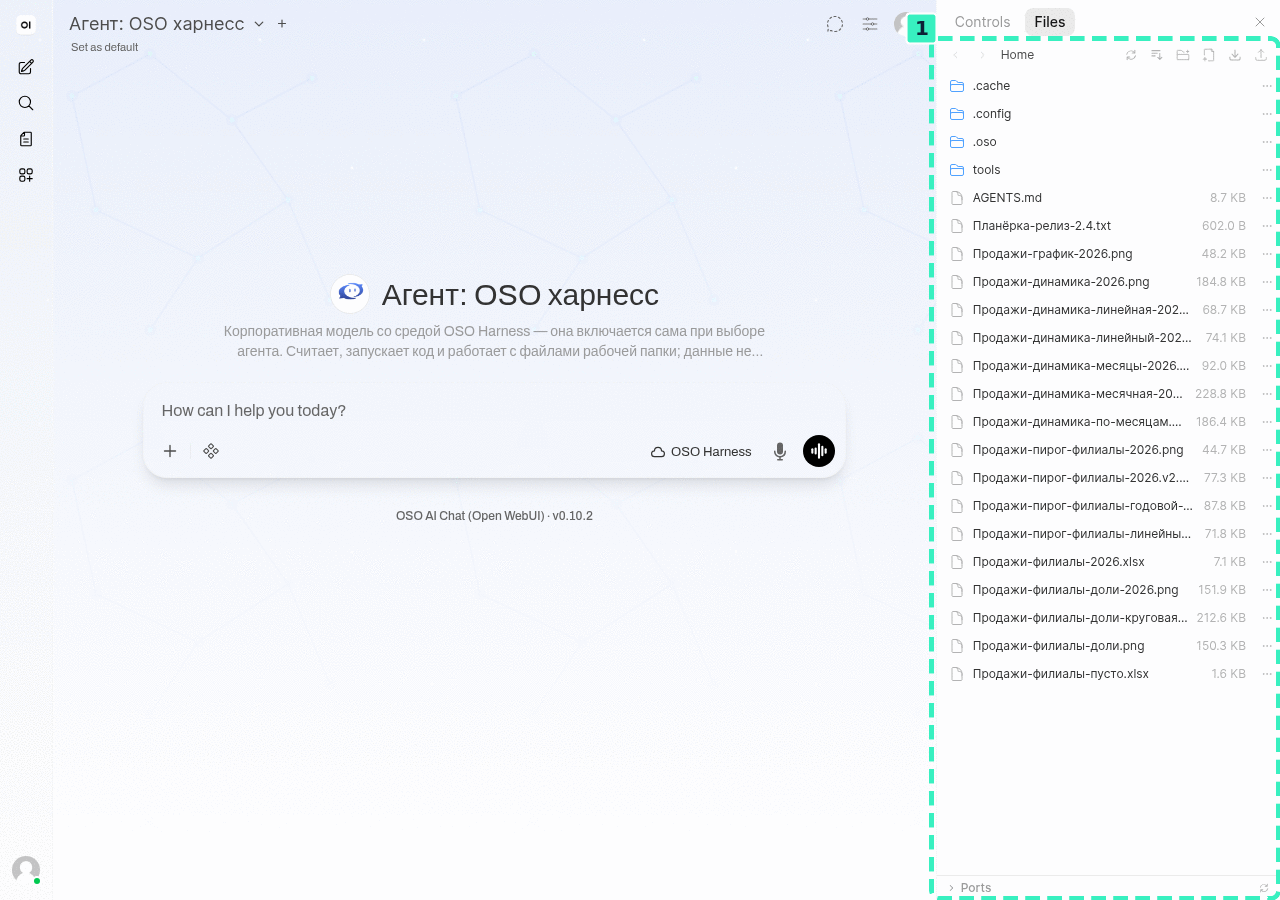Image resolution: width=1280 pixels, height=900 pixels.
Task: Click the agent description text under the title
Action: point(494,341)
